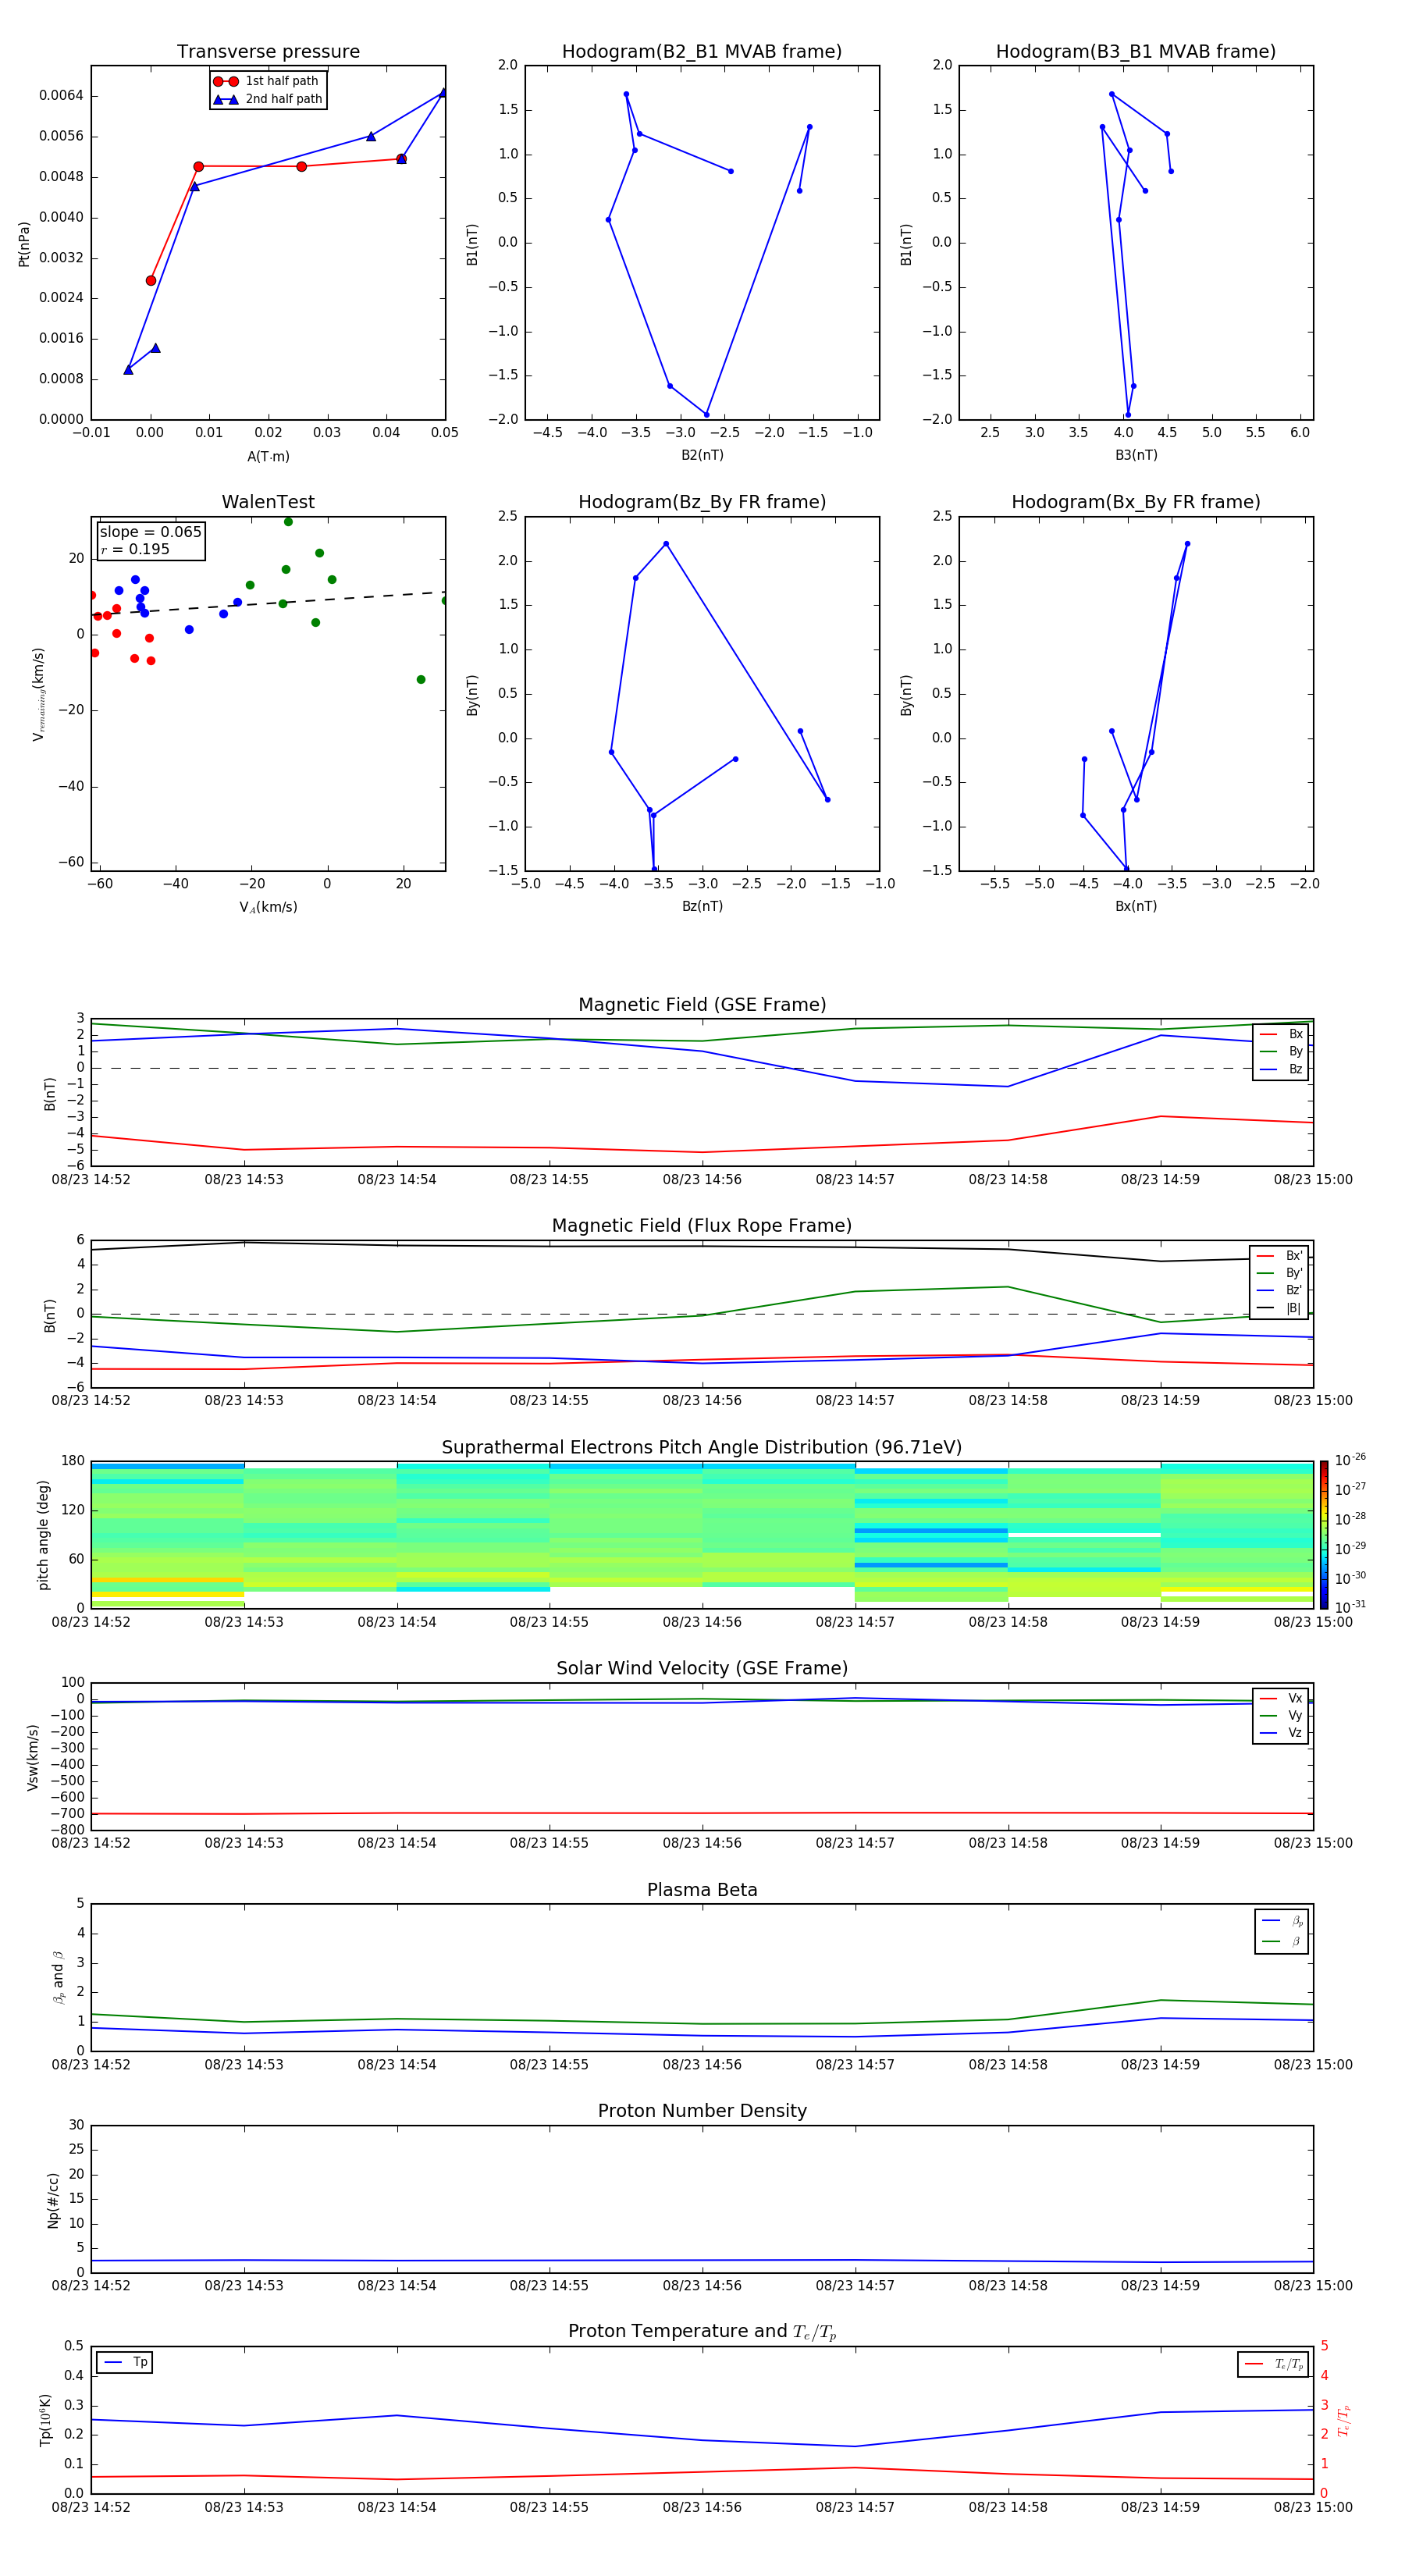Click the 'Plasma Beta' plot title

tap(702, 1890)
